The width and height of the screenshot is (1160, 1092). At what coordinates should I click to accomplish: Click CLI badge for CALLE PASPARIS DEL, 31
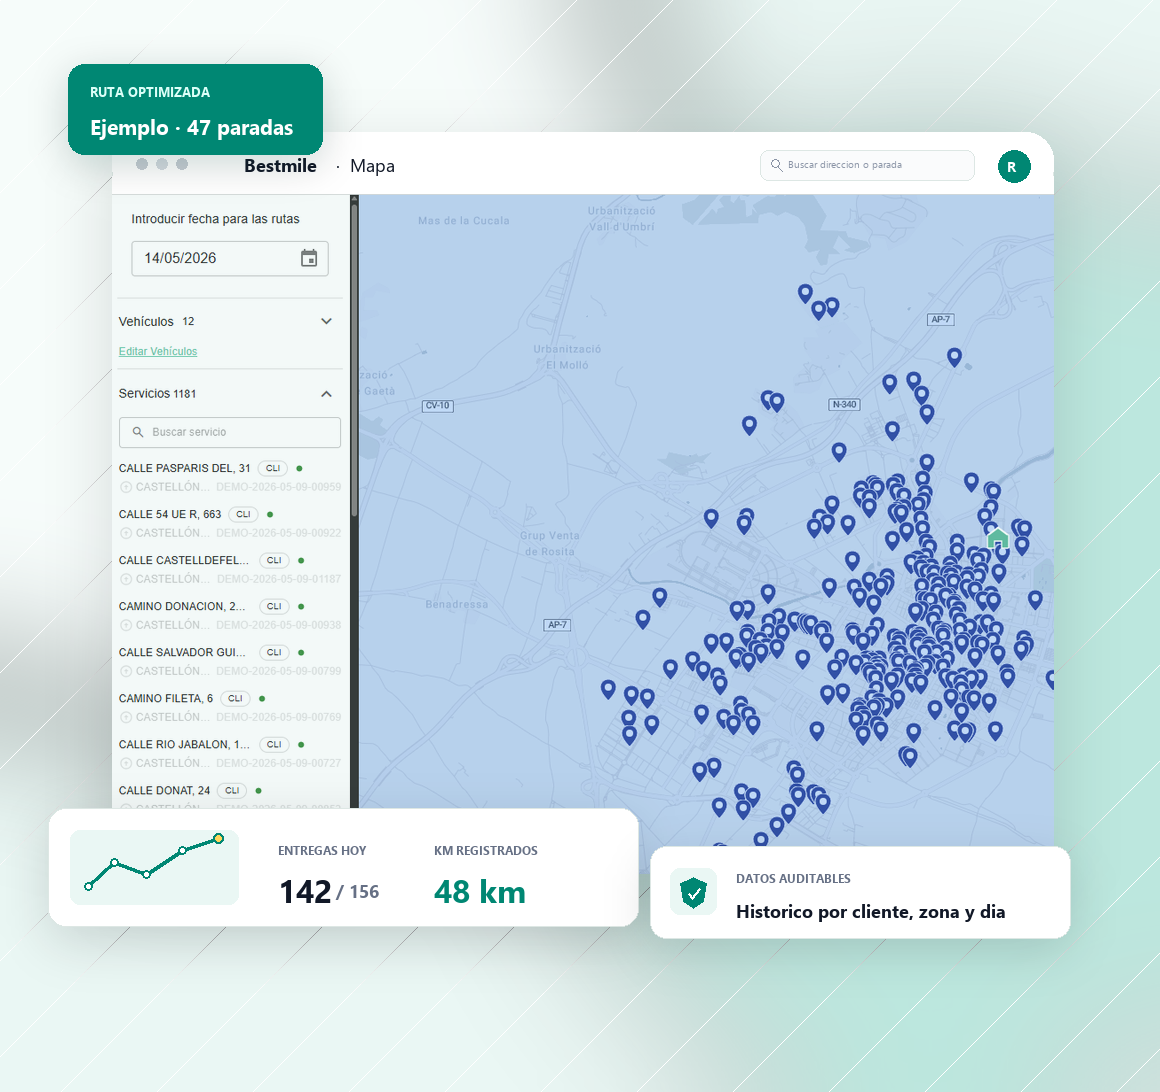tap(273, 468)
